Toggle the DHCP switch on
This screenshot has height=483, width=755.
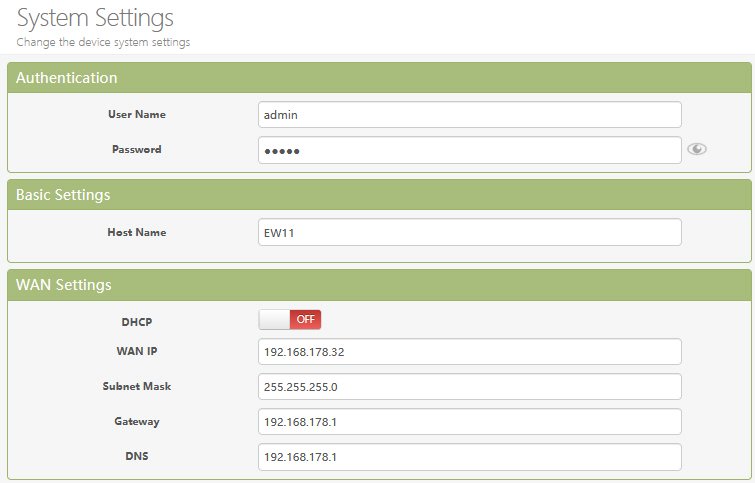pos(290,319)
